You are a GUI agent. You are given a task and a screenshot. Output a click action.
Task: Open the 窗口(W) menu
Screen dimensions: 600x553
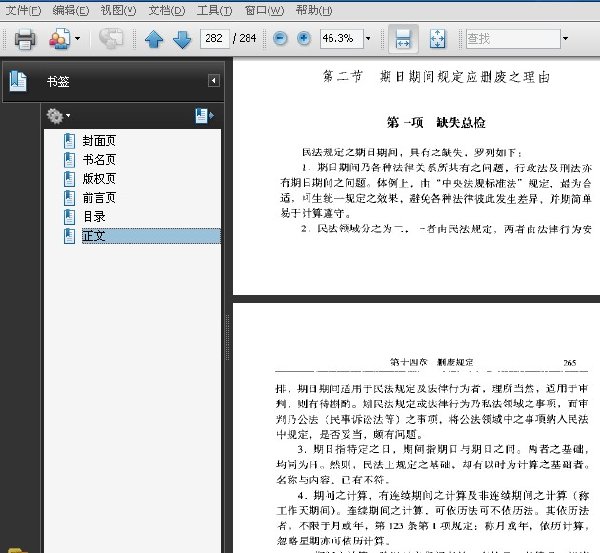[264, 10]
